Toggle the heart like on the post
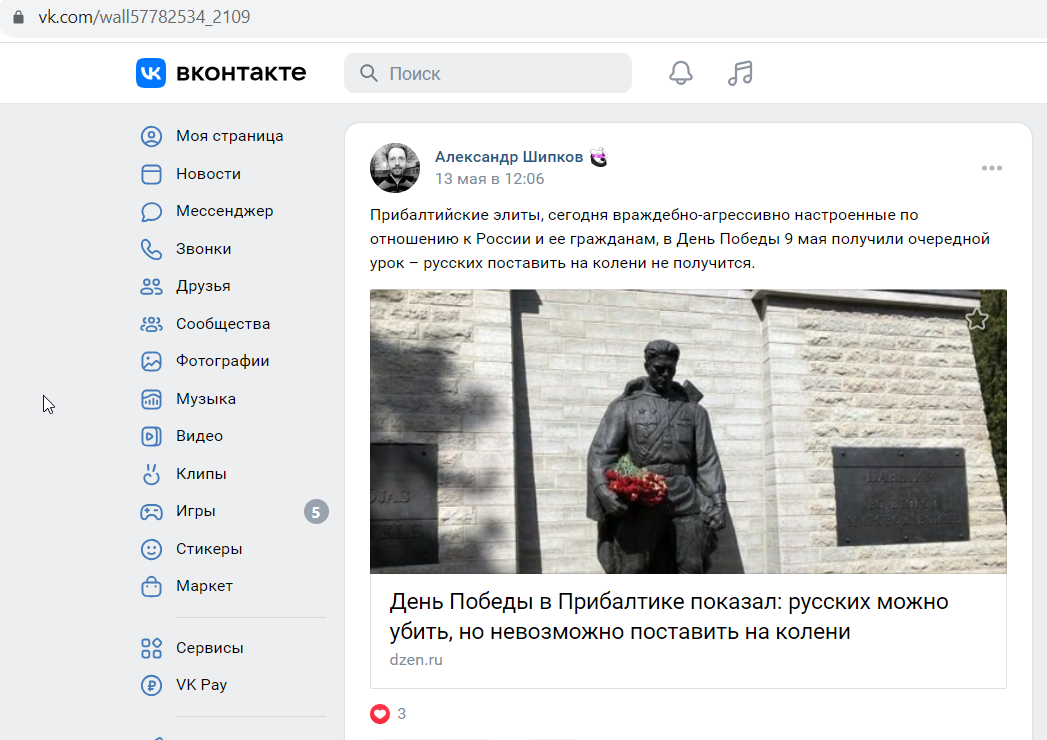This screenshot has width=1047, height=740. [x=380, y=714]
